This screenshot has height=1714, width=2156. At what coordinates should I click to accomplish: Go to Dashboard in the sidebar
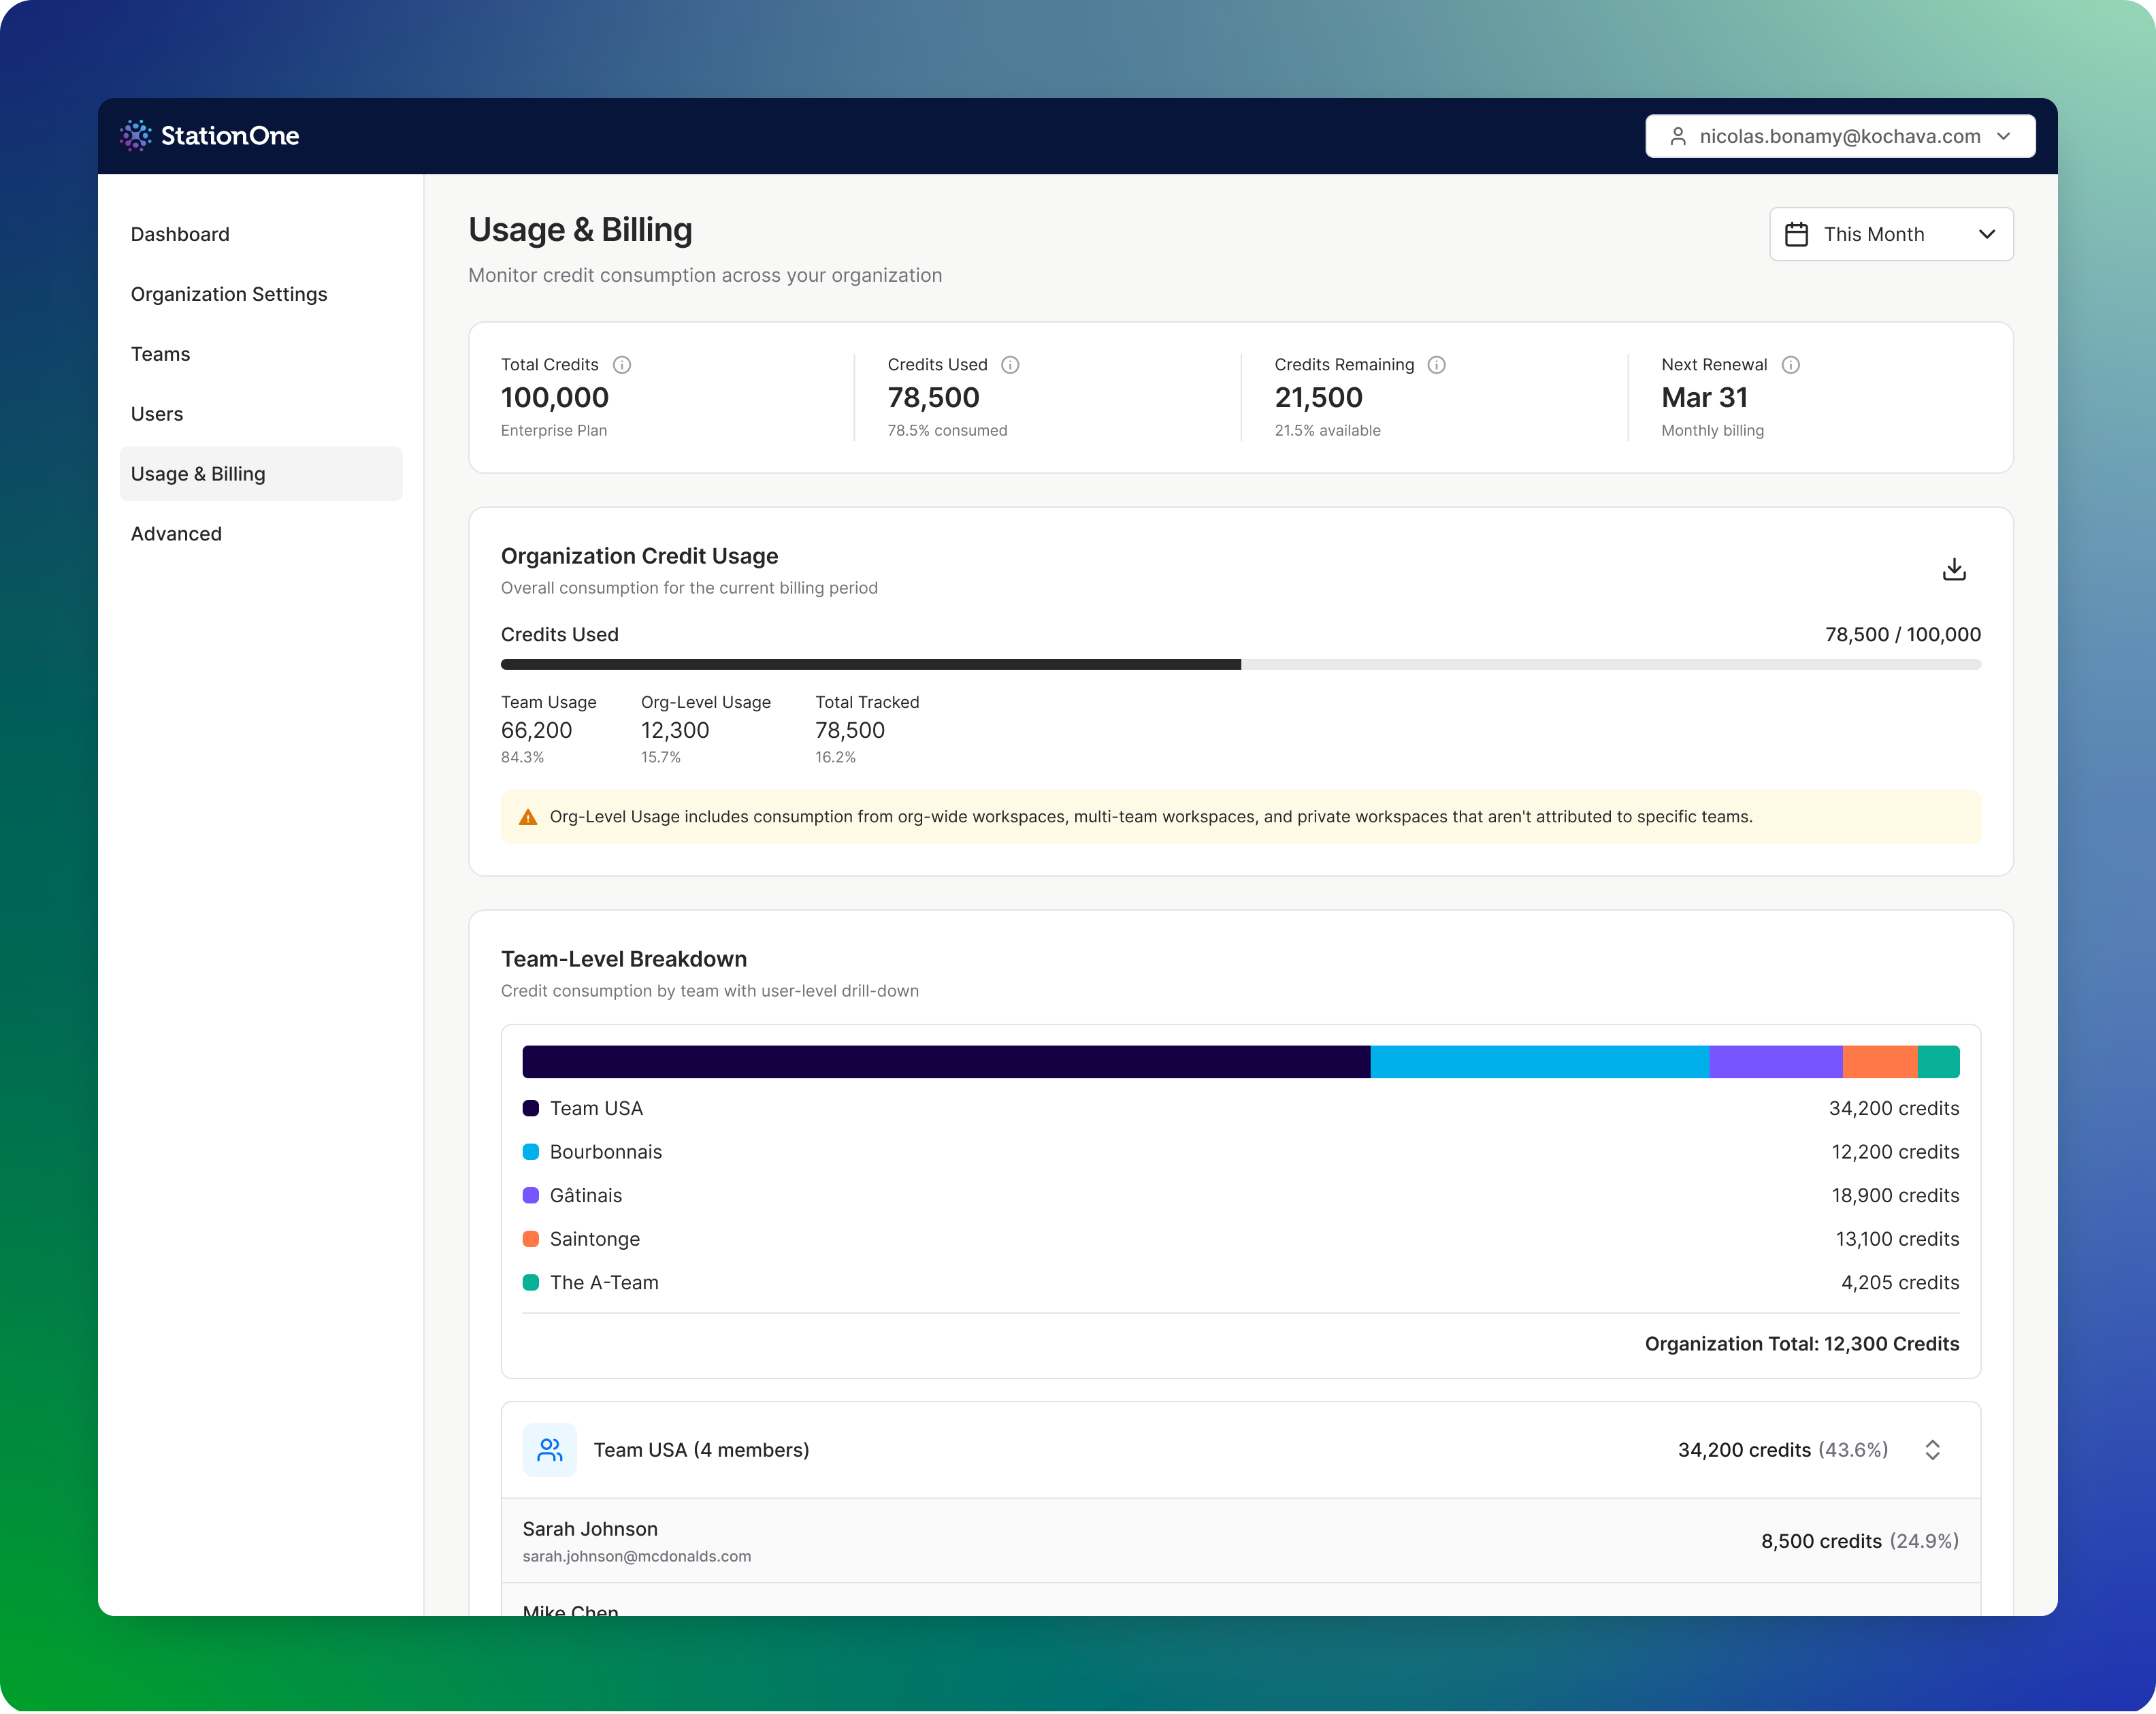[180, 234]
